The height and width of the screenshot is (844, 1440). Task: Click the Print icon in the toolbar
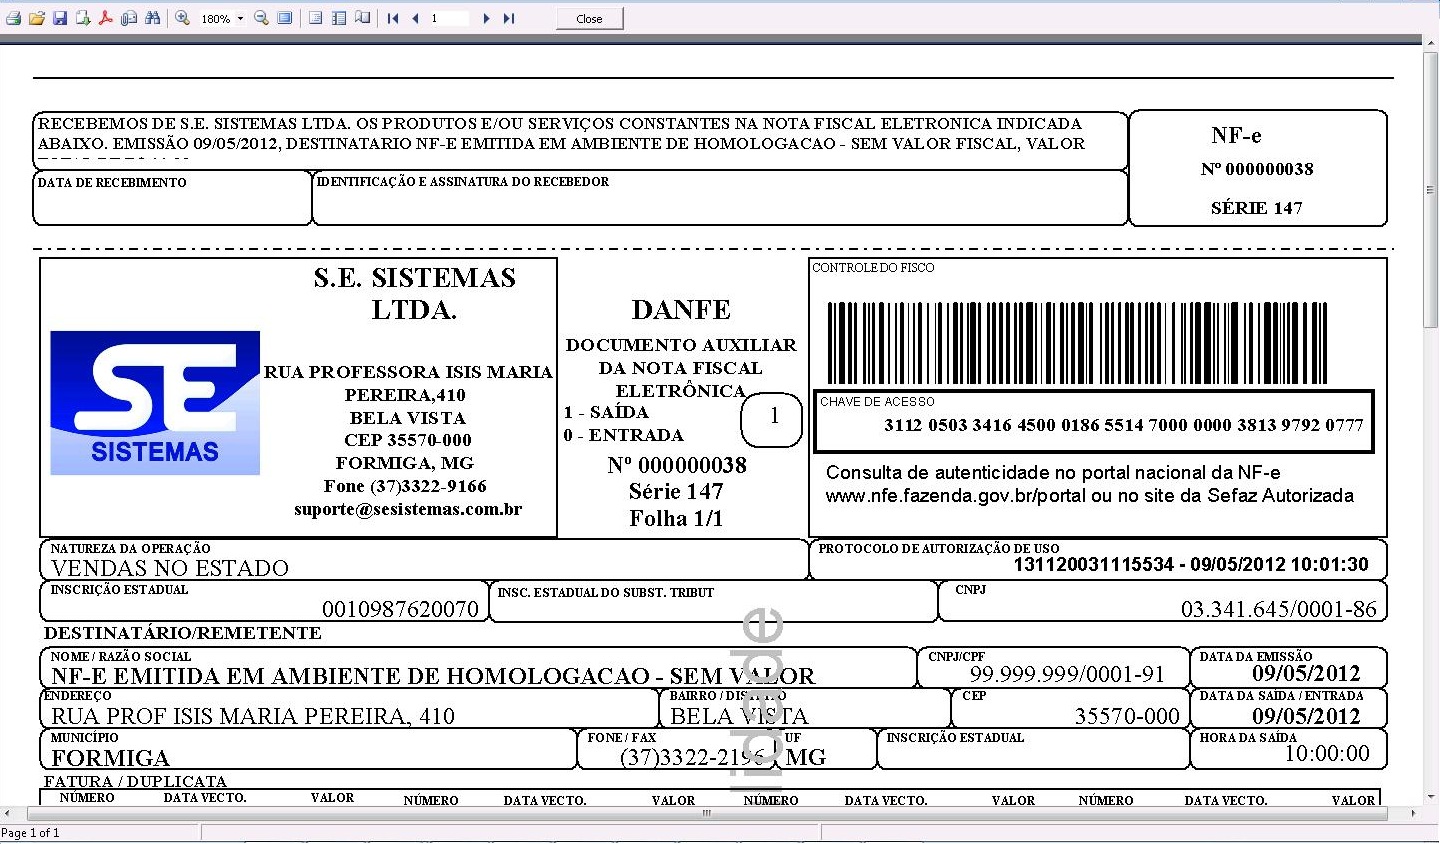(x=13, y=18)
